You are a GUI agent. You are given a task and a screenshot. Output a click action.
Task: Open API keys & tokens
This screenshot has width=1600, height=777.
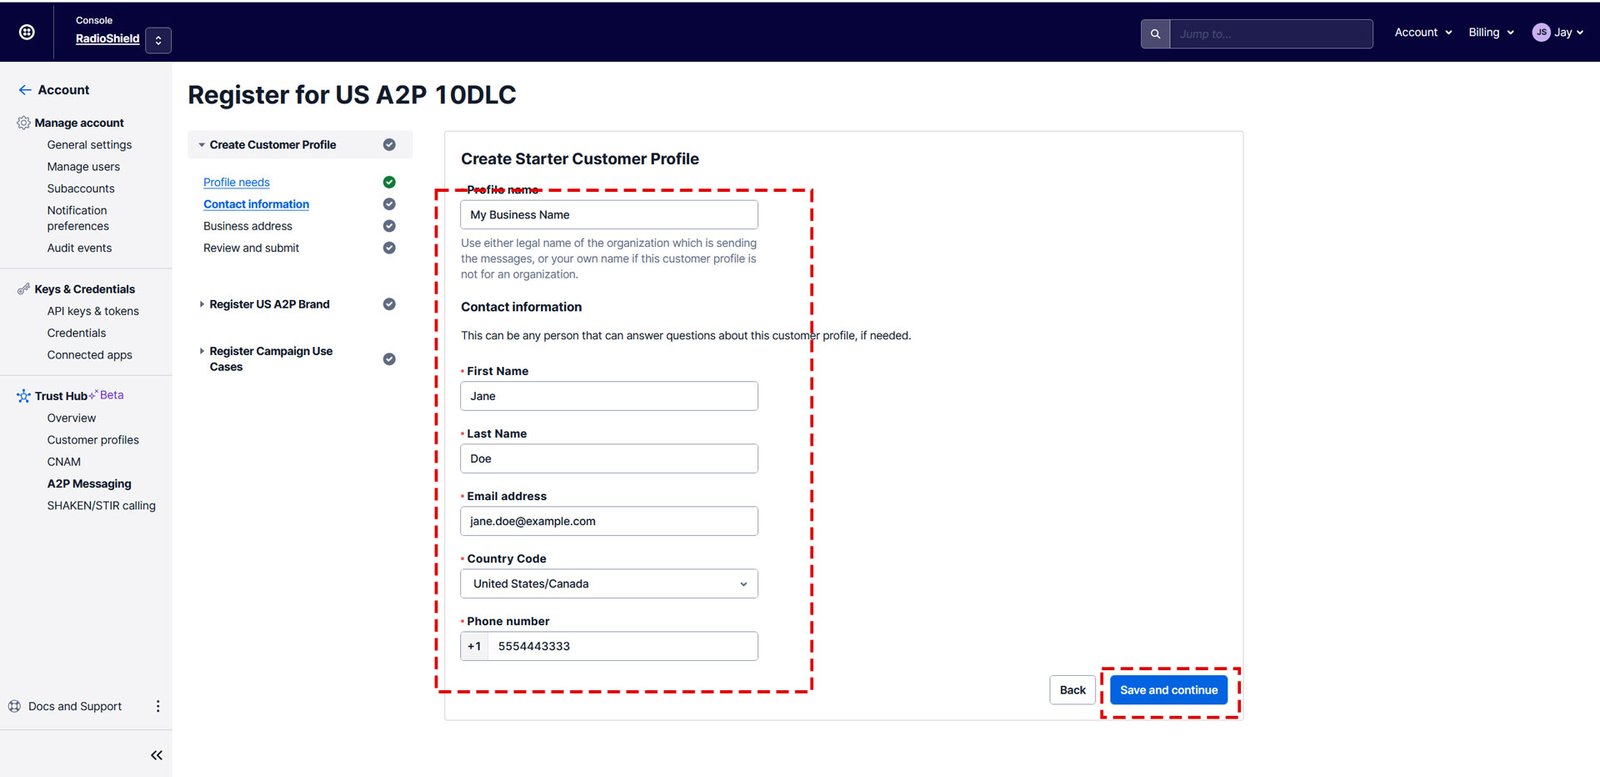point(93,311)
